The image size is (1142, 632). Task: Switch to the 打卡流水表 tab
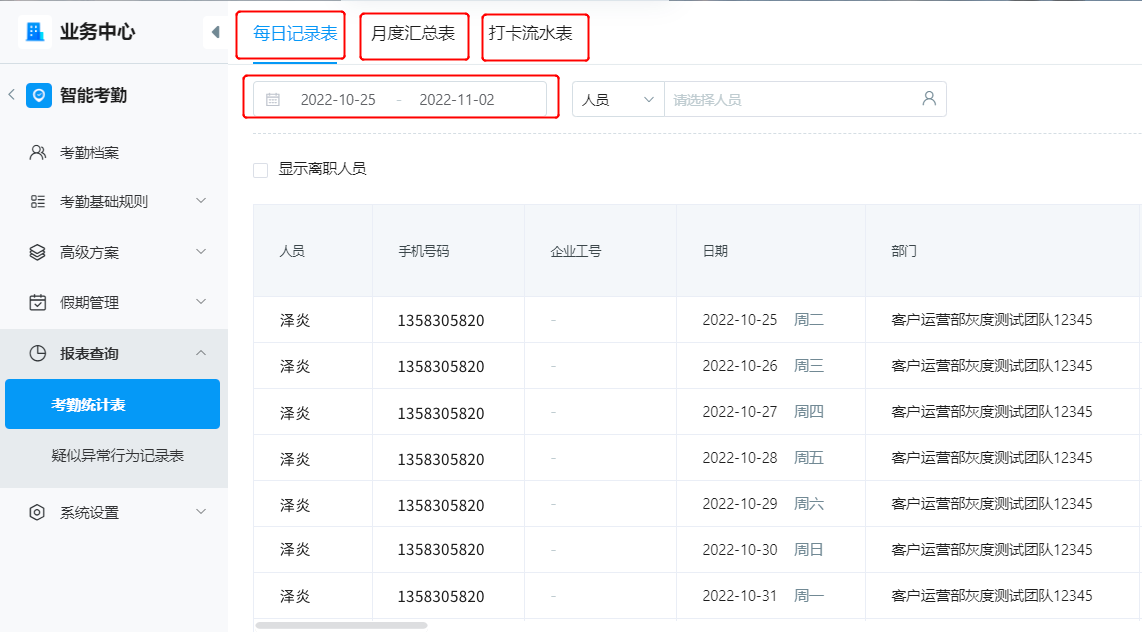[x=531, y=33]
